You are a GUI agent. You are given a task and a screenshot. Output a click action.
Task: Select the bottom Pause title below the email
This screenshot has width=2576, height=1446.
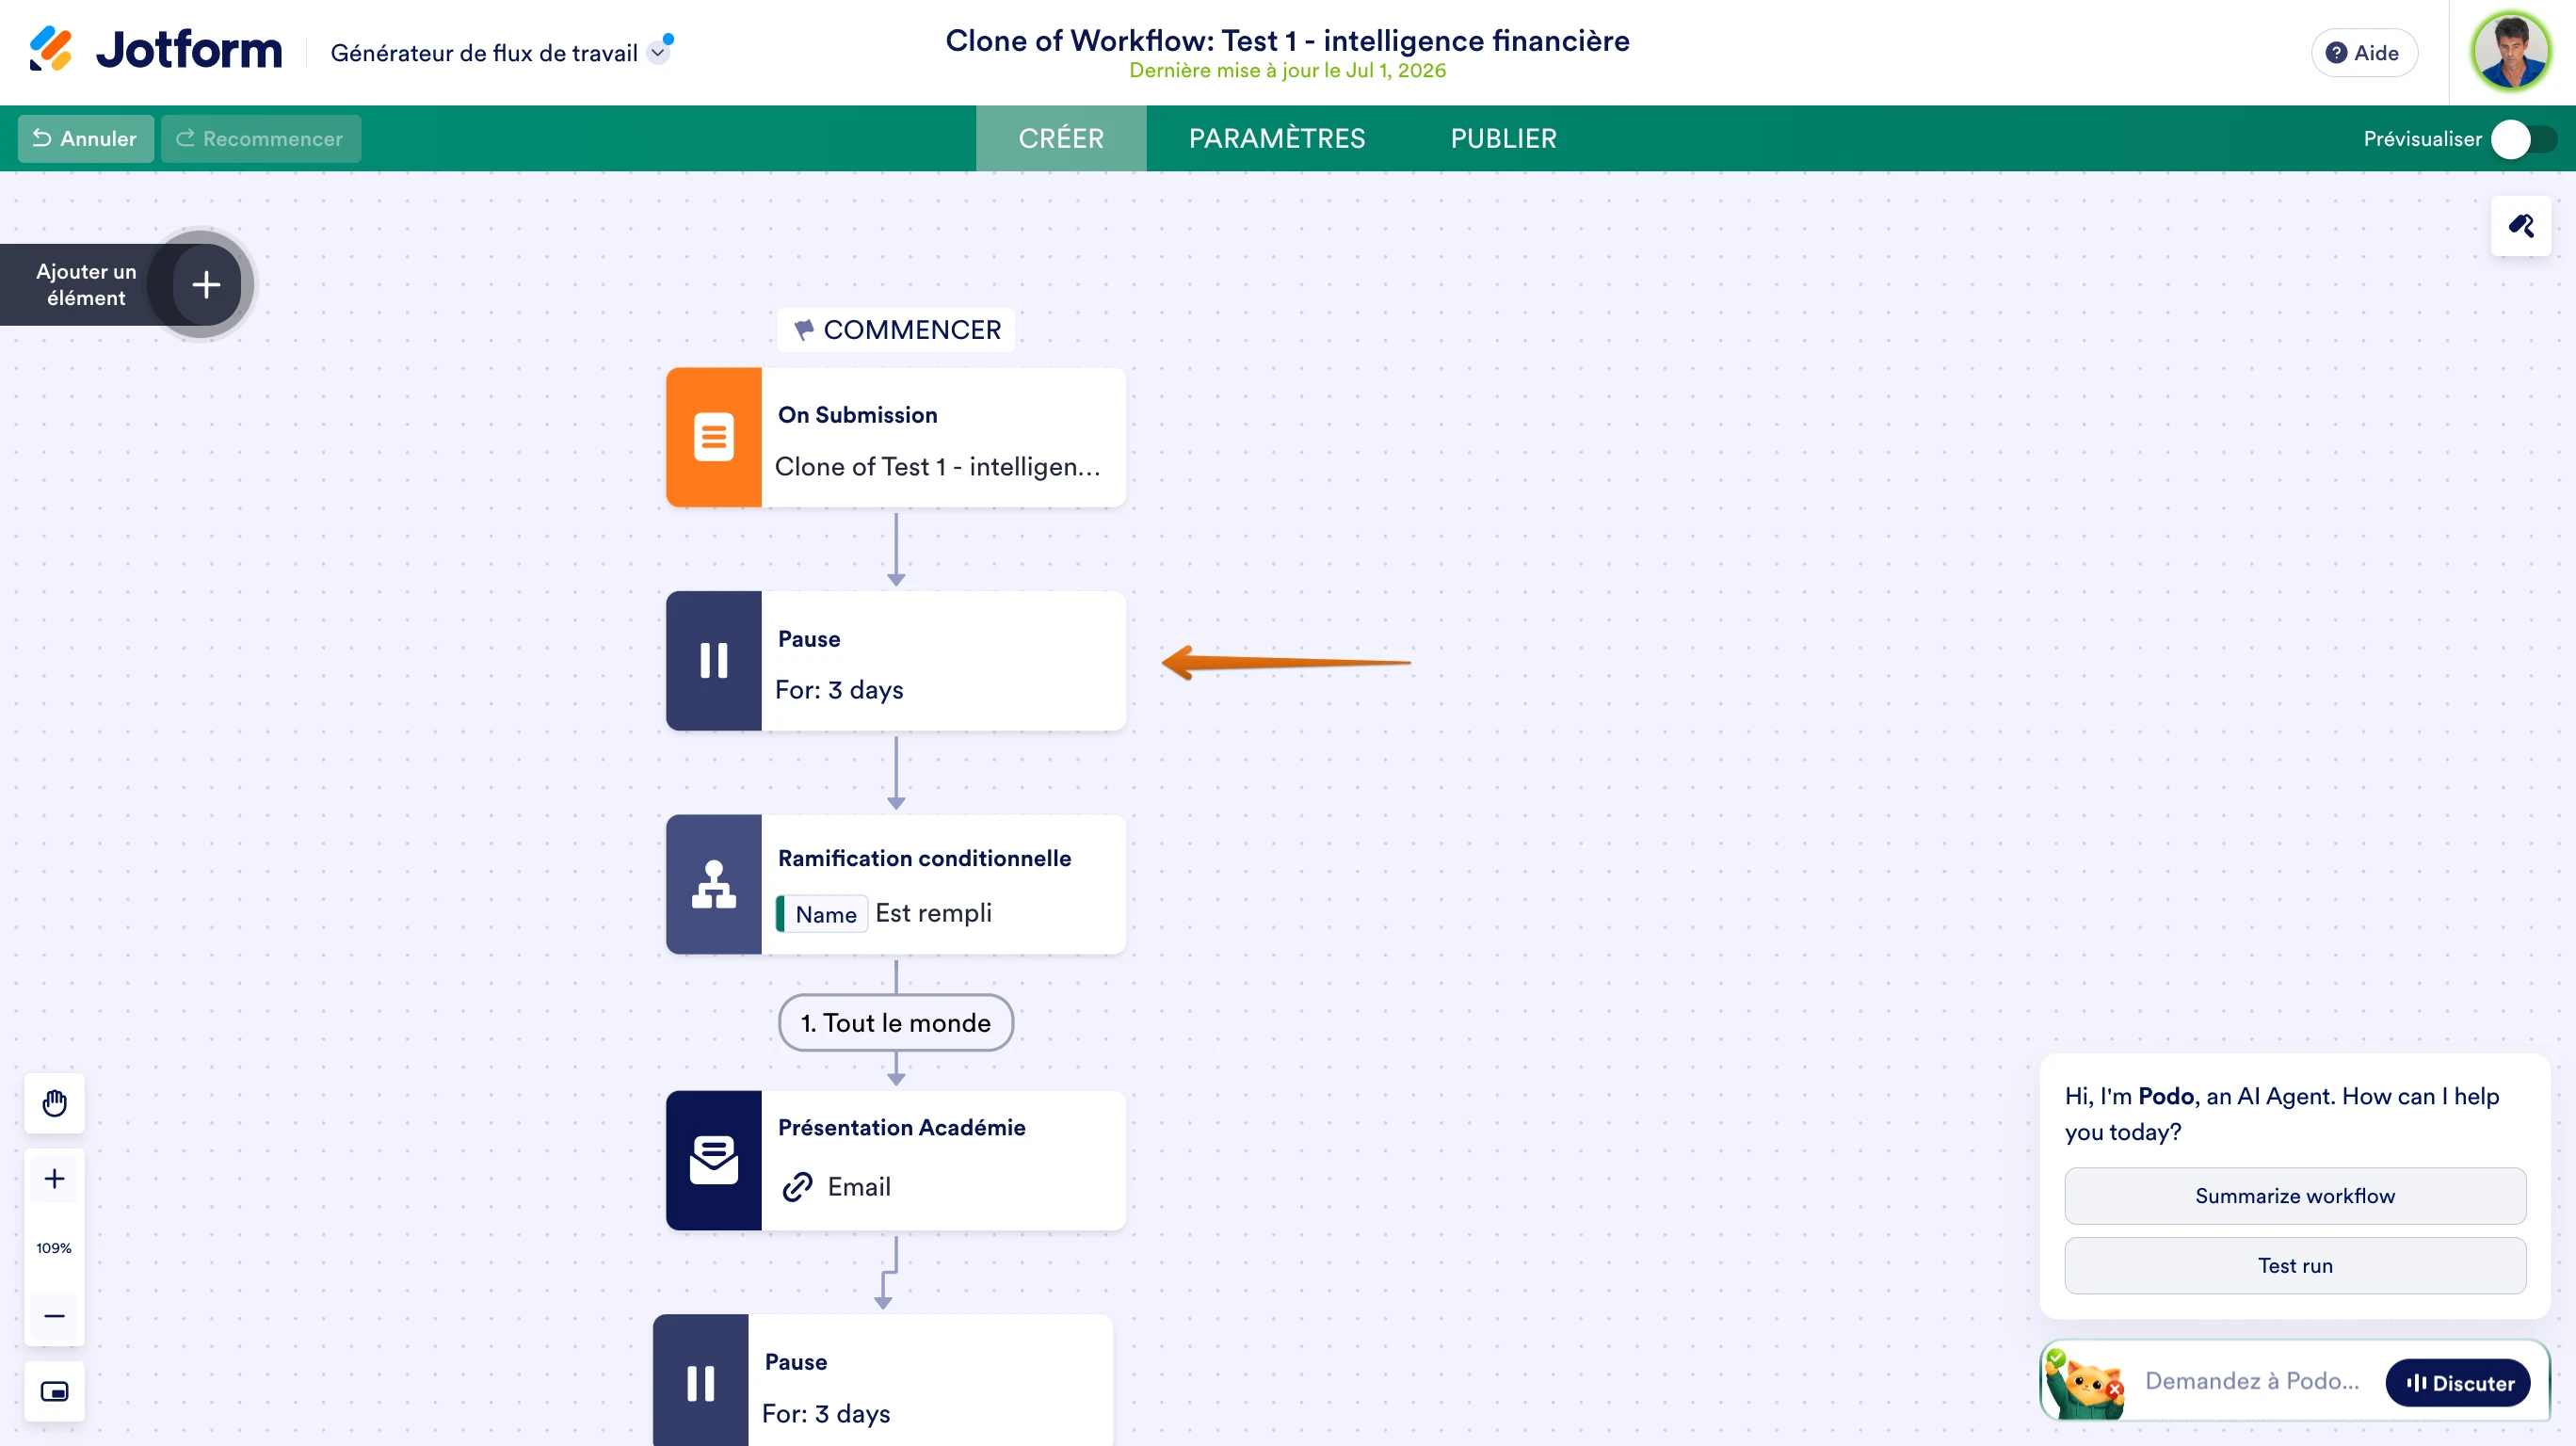(x=796, y=1362)
